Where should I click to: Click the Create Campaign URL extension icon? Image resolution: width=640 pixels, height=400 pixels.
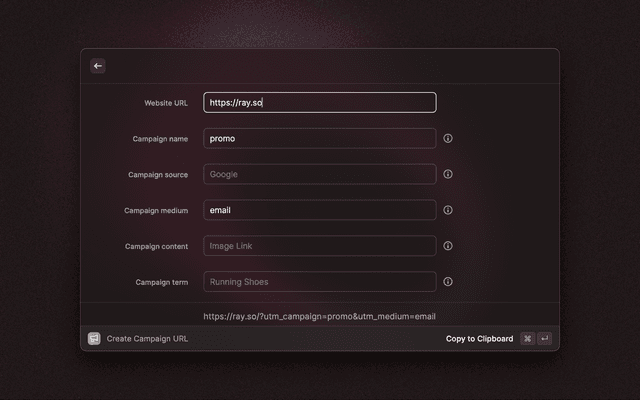[x=94, y=339]
